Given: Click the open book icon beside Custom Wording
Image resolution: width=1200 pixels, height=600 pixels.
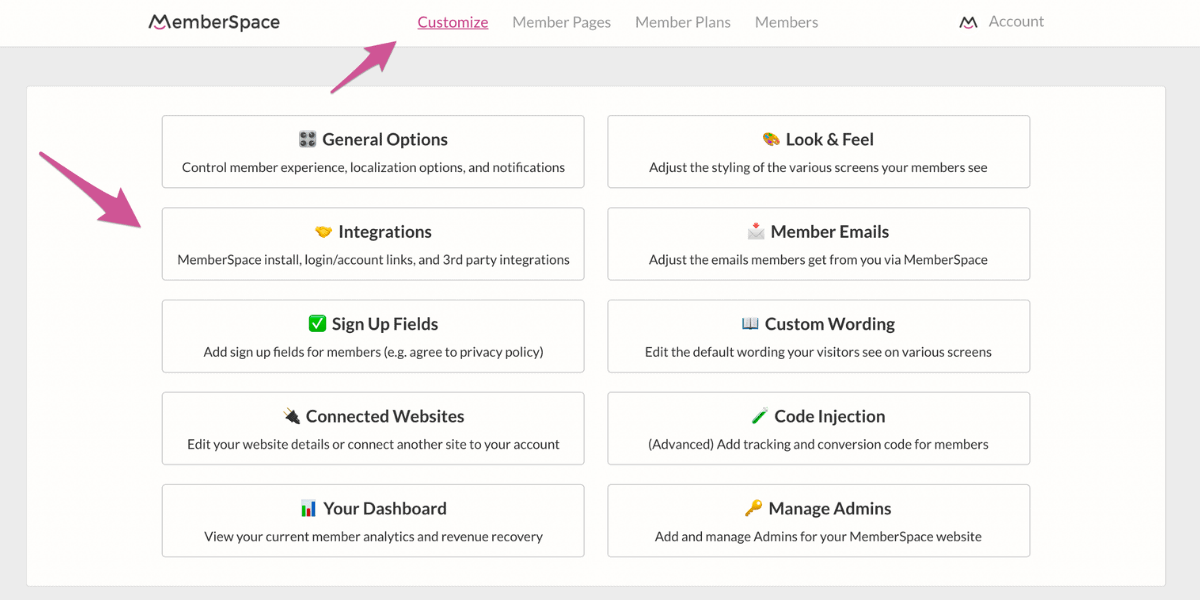Looking at the screenshot, I should [x=750, y=323].
